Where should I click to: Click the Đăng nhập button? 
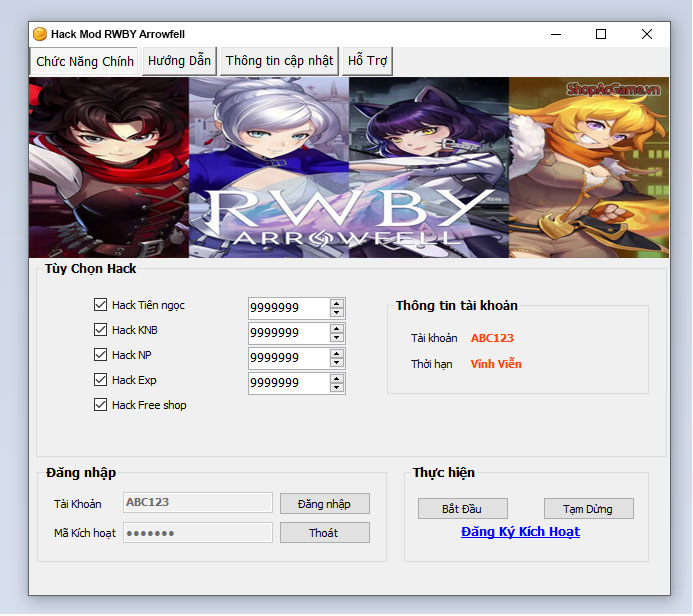point(324,504)
